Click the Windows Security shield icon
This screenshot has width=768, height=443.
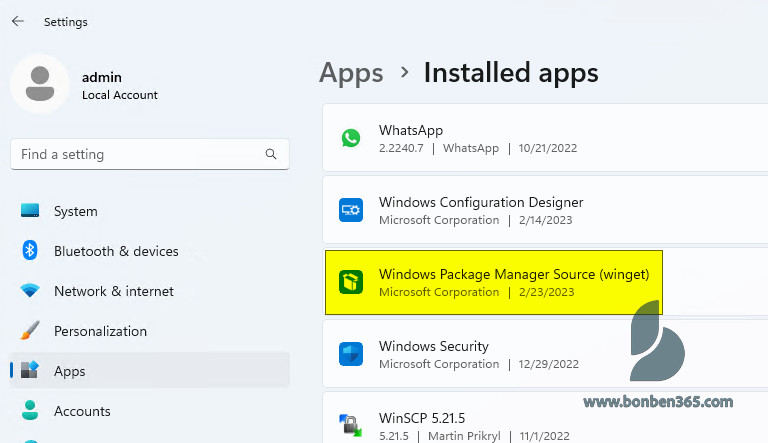coord(351,354)
